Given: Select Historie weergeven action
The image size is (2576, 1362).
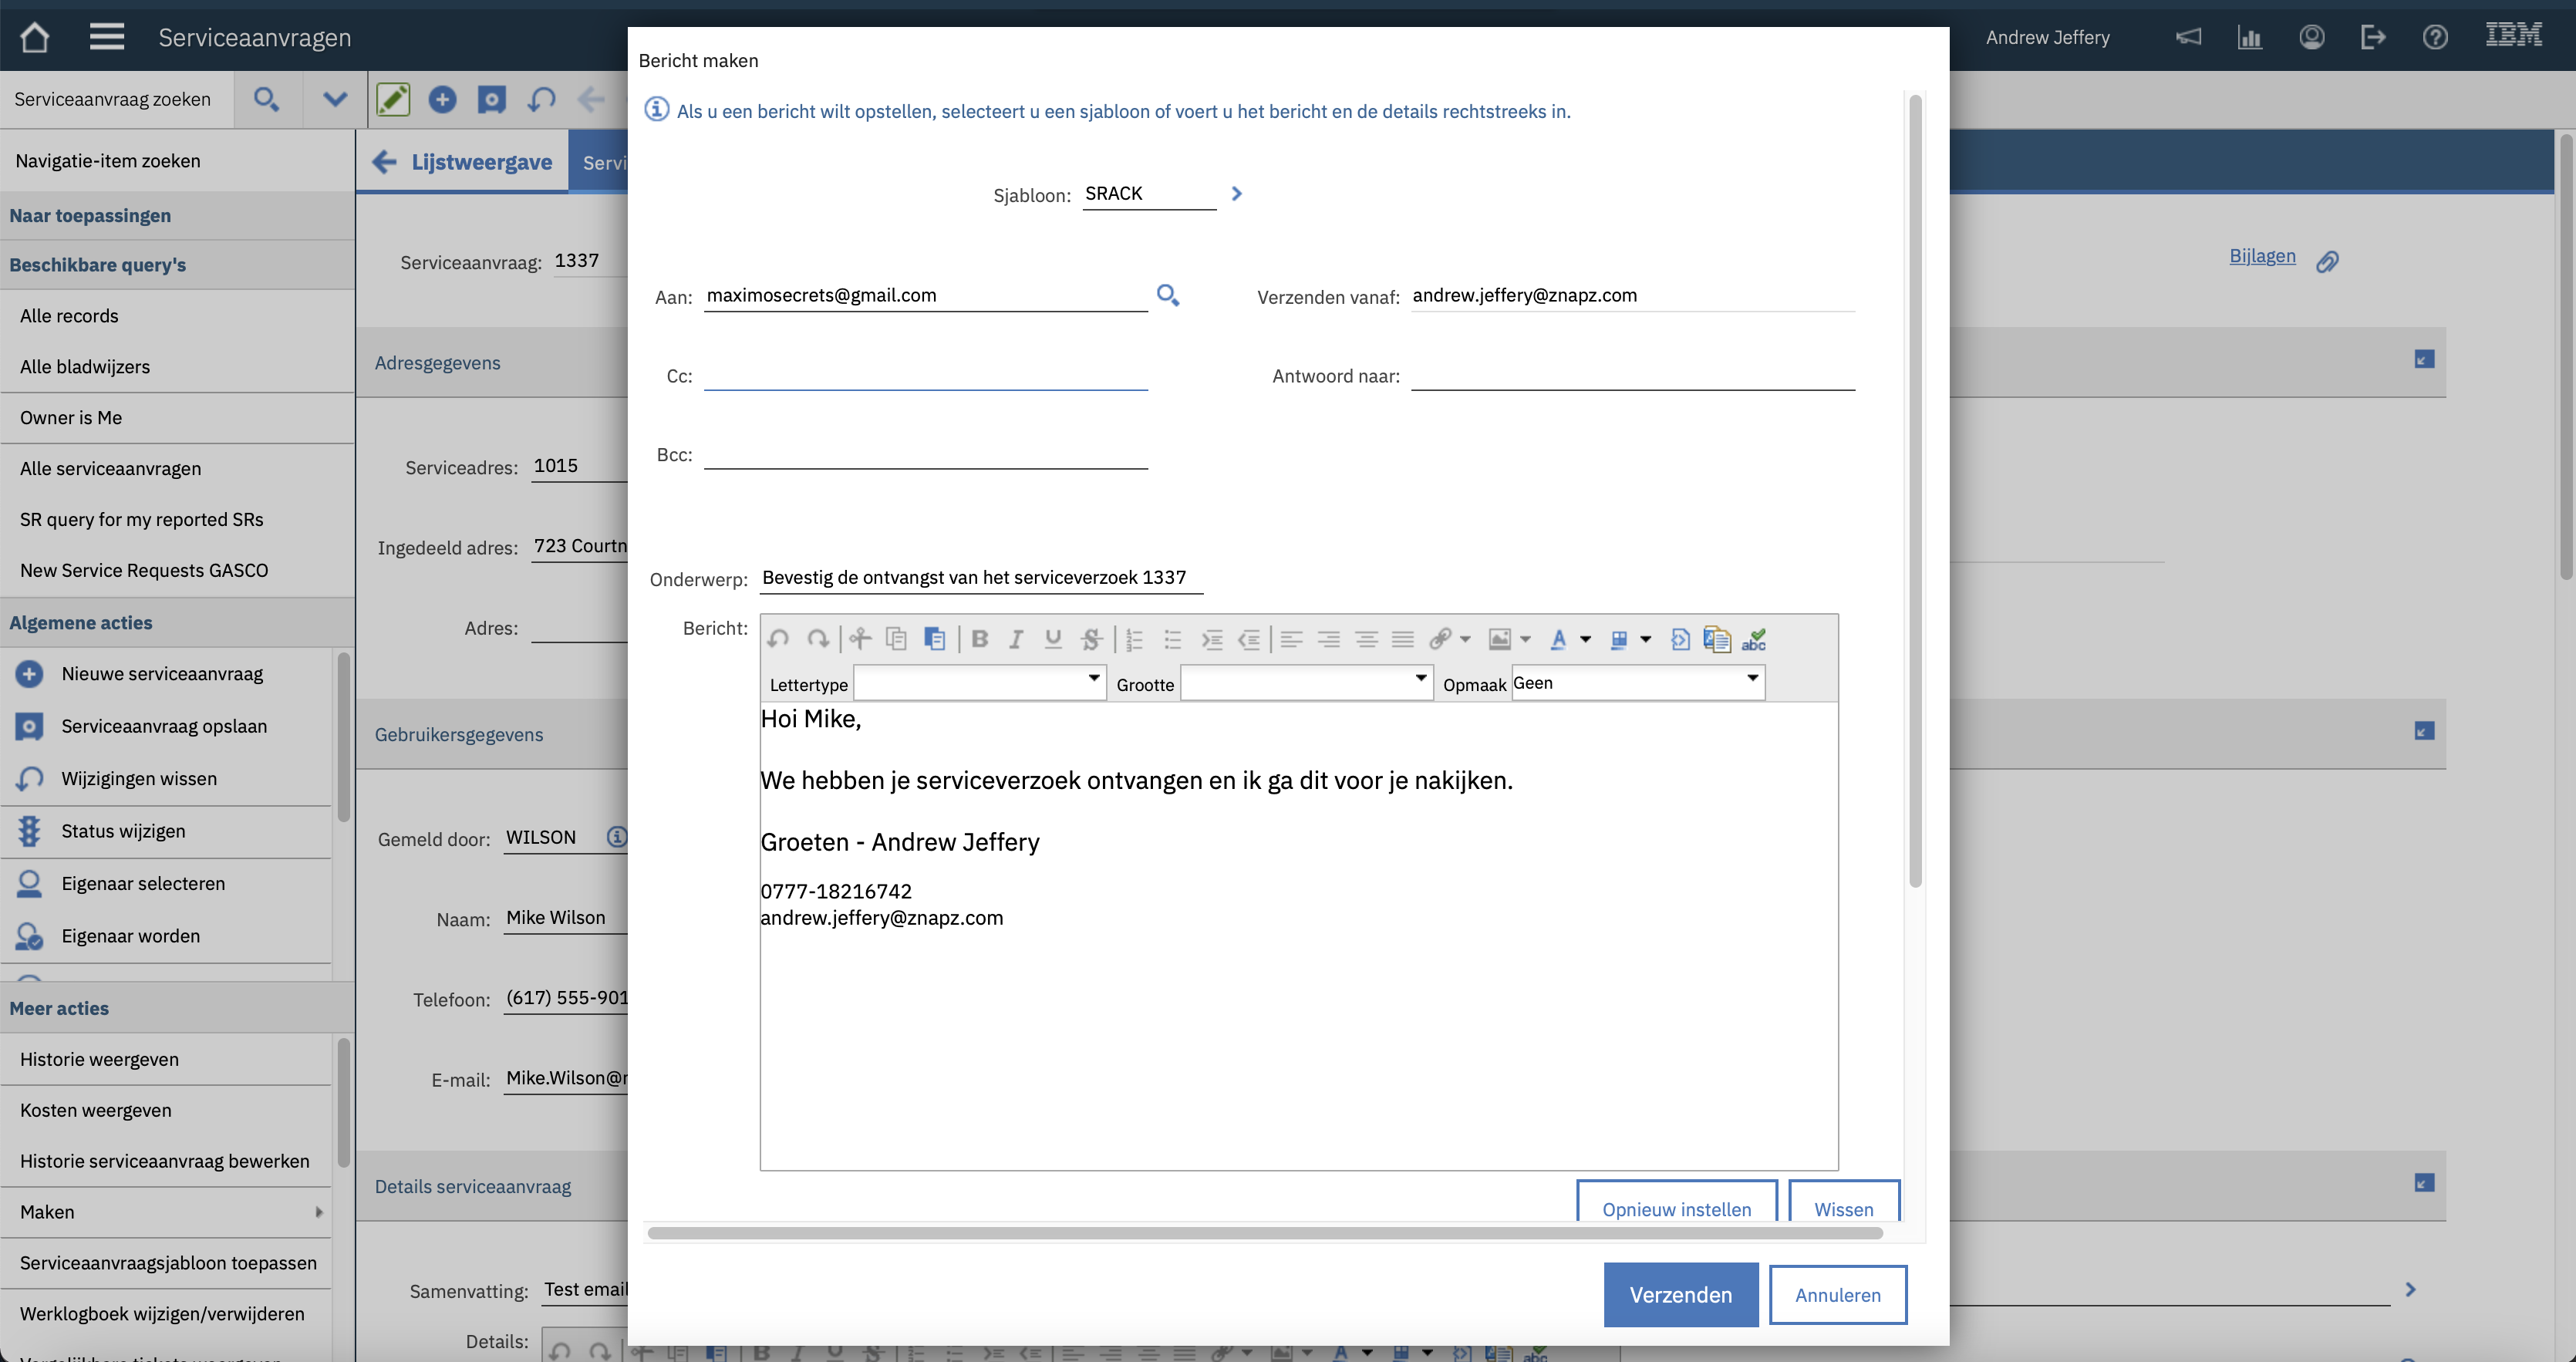Looking at the screenshot, I should tap(99, 1059).
